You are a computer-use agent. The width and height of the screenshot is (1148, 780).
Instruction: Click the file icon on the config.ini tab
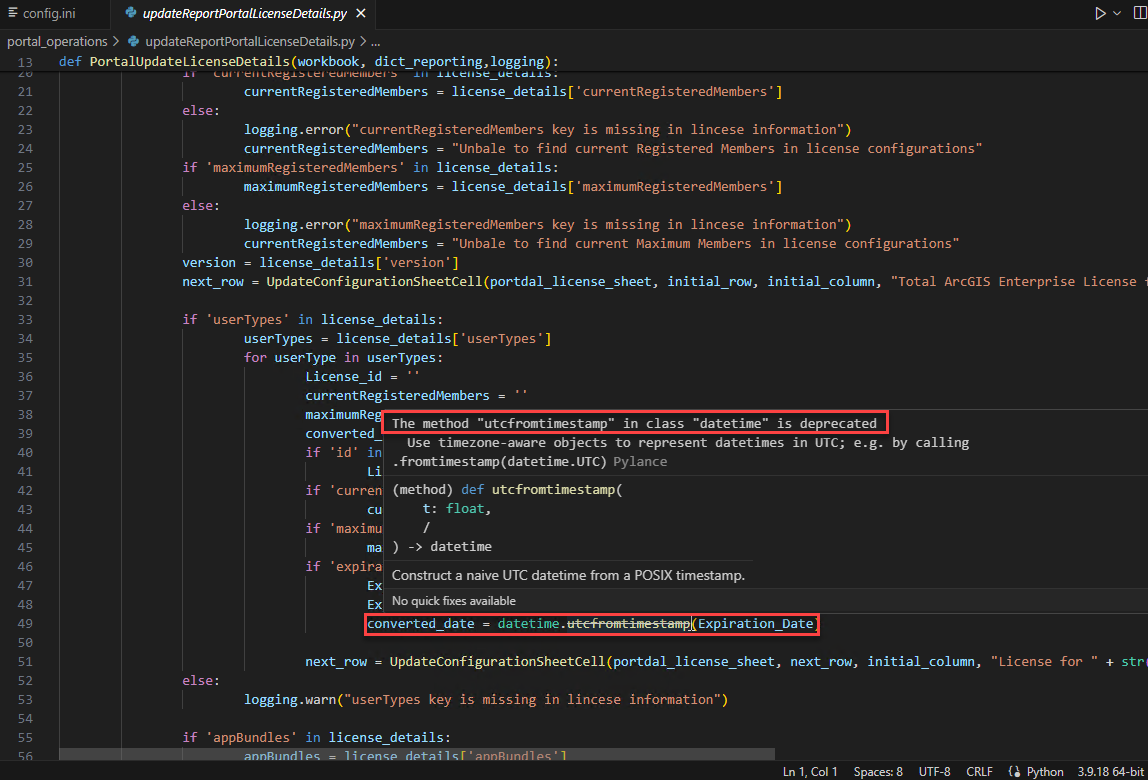pos(14,14)
